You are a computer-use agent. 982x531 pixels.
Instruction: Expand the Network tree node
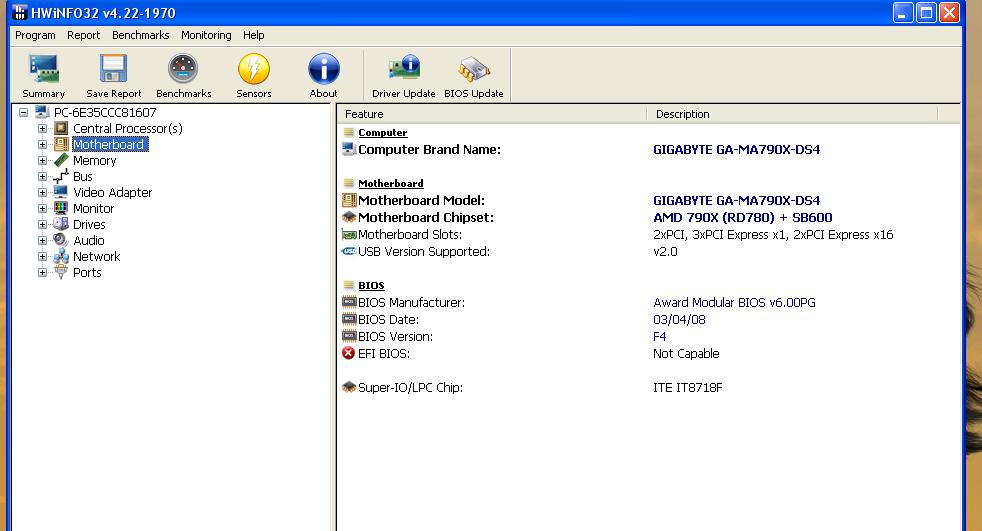(x=43, y=256)
